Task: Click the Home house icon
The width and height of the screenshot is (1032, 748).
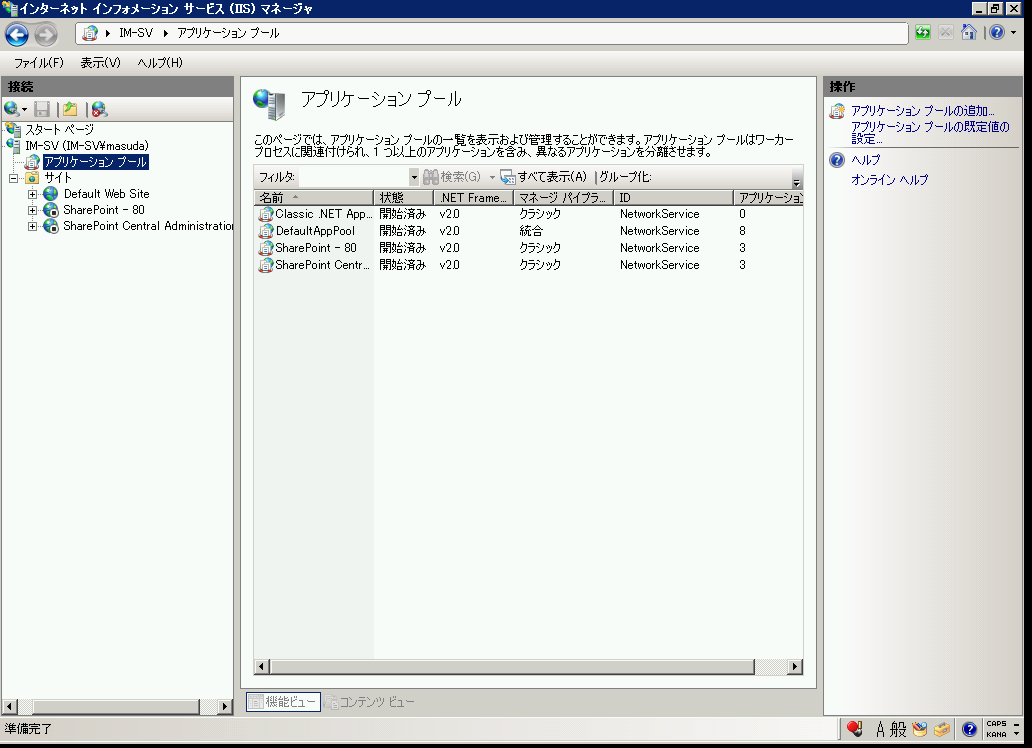Action: pos(968,33)
